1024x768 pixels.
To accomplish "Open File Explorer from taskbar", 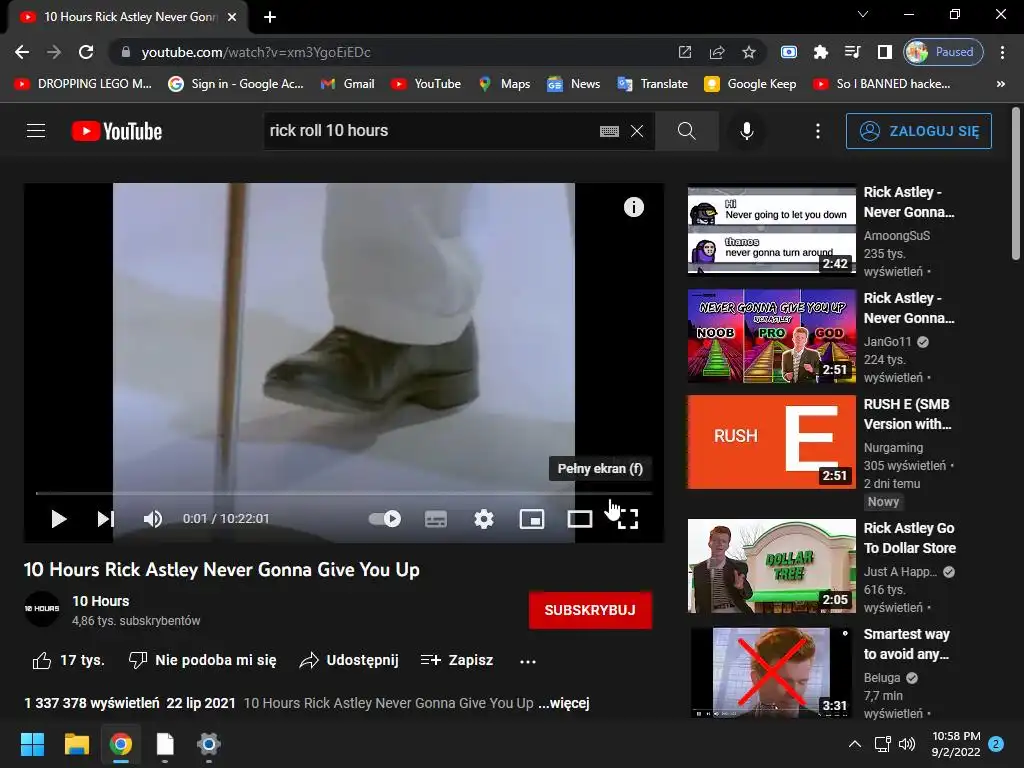I will 76,744.
